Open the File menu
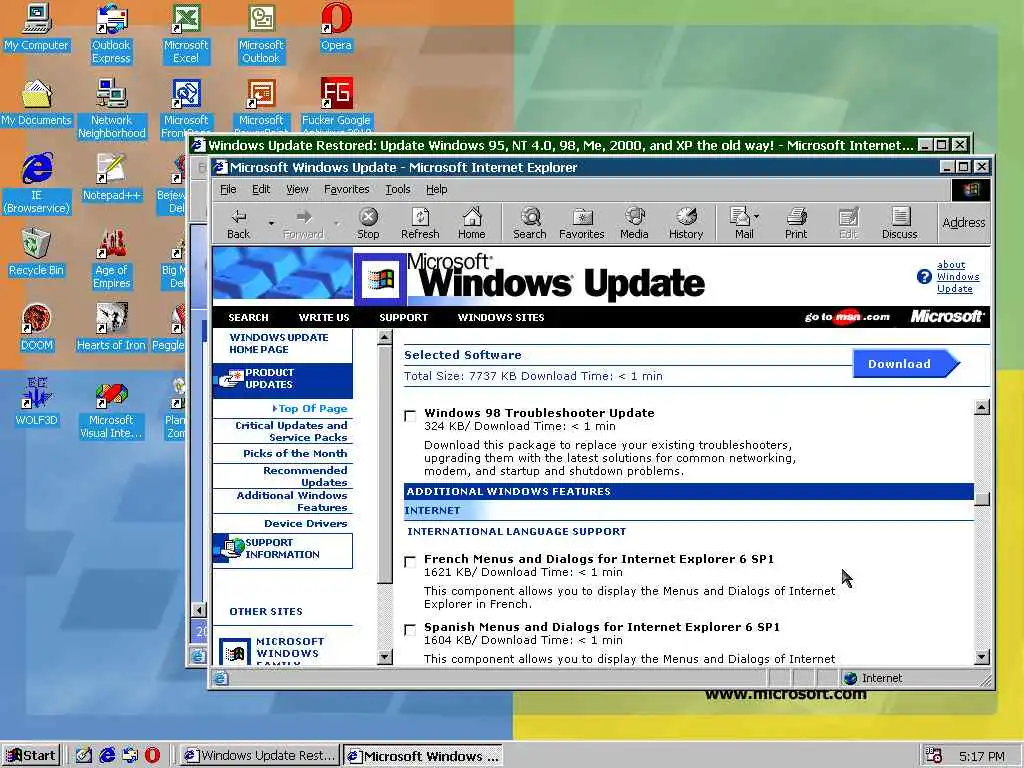This screenshot has width=1024, height=768. coord(229,189)
